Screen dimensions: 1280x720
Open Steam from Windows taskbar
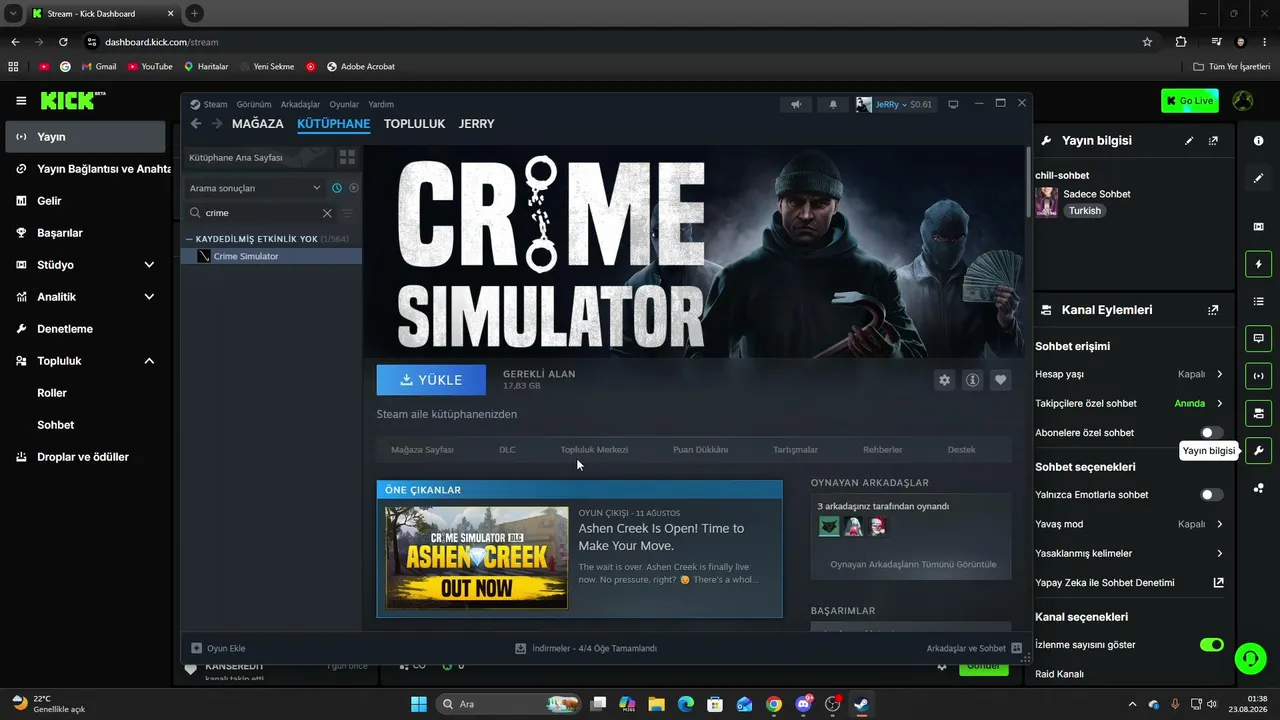860,704
